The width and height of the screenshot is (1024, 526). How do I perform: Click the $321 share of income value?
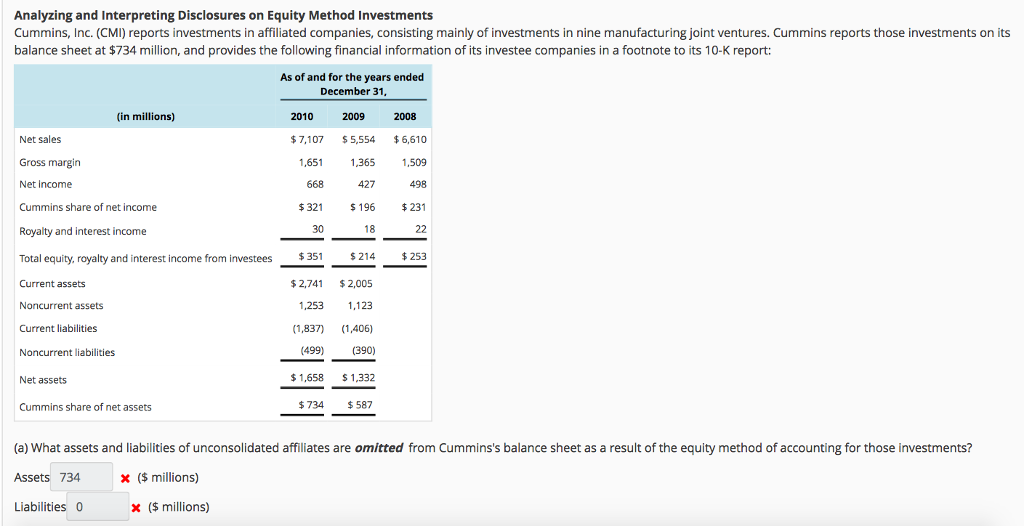[x=311, y=207]
